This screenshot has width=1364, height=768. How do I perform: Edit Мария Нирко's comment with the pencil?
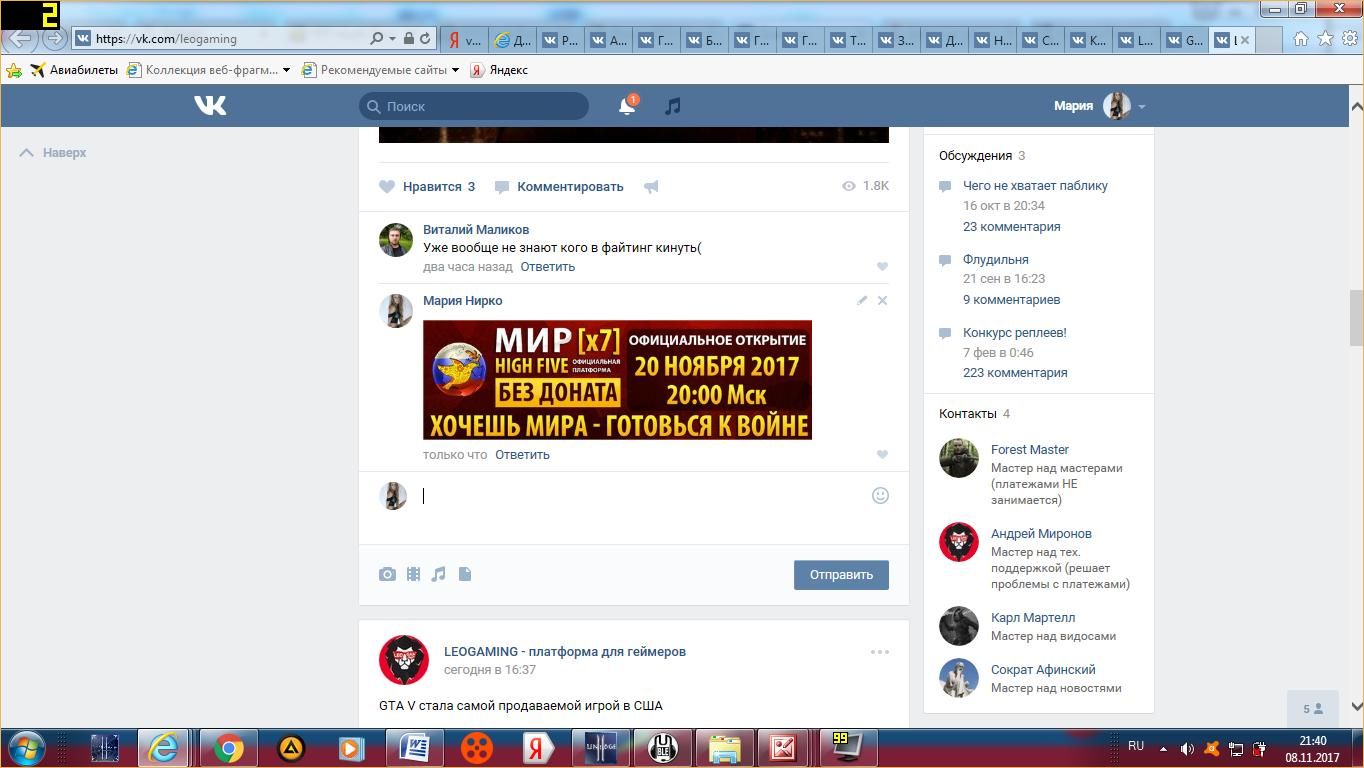click(862, 300)
